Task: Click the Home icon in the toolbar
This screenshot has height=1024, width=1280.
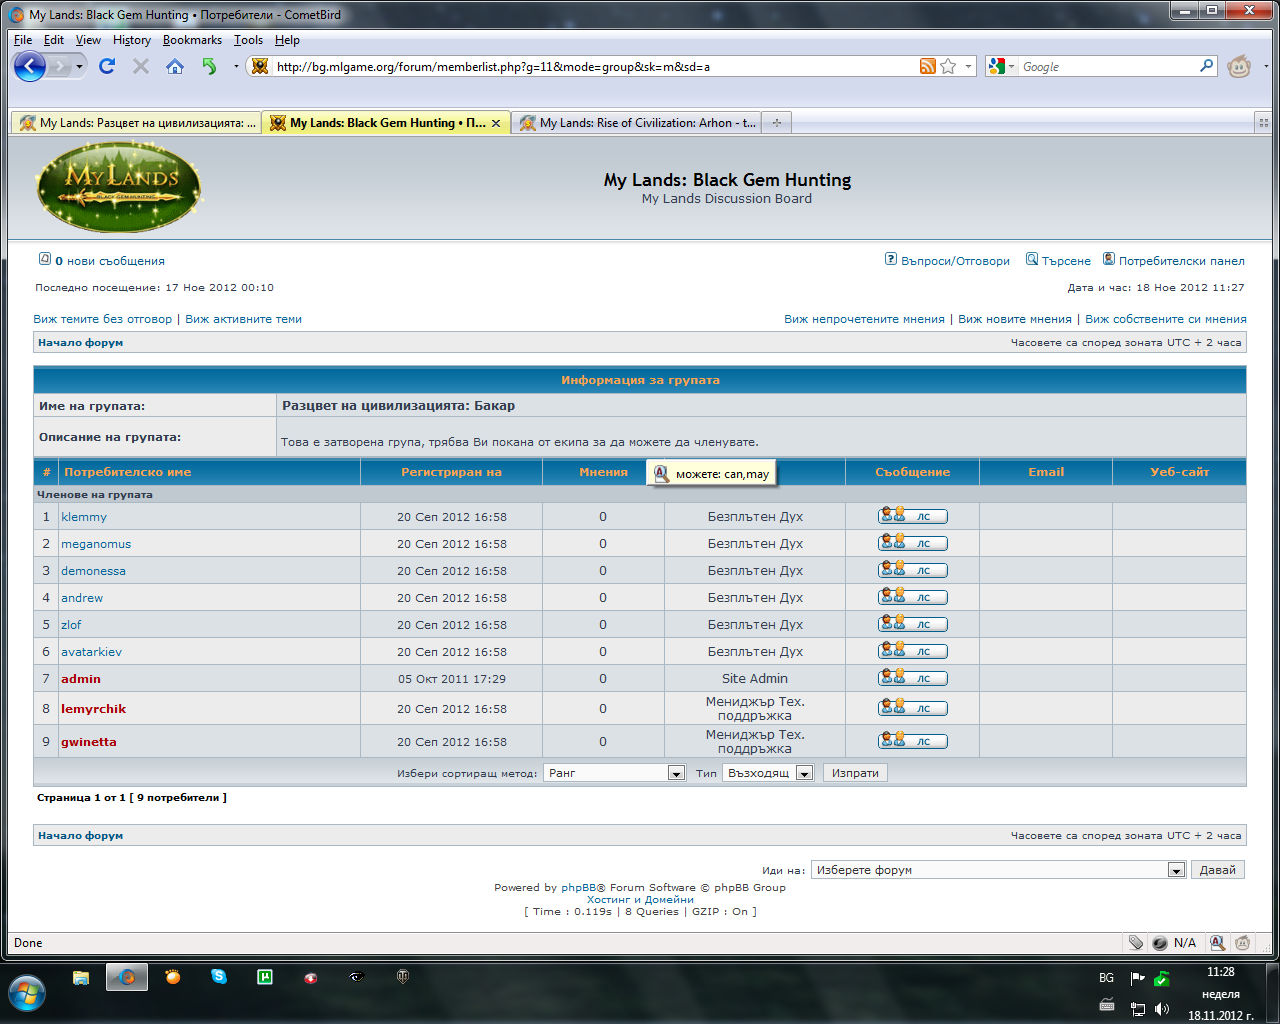Action: tap(175, 67)
